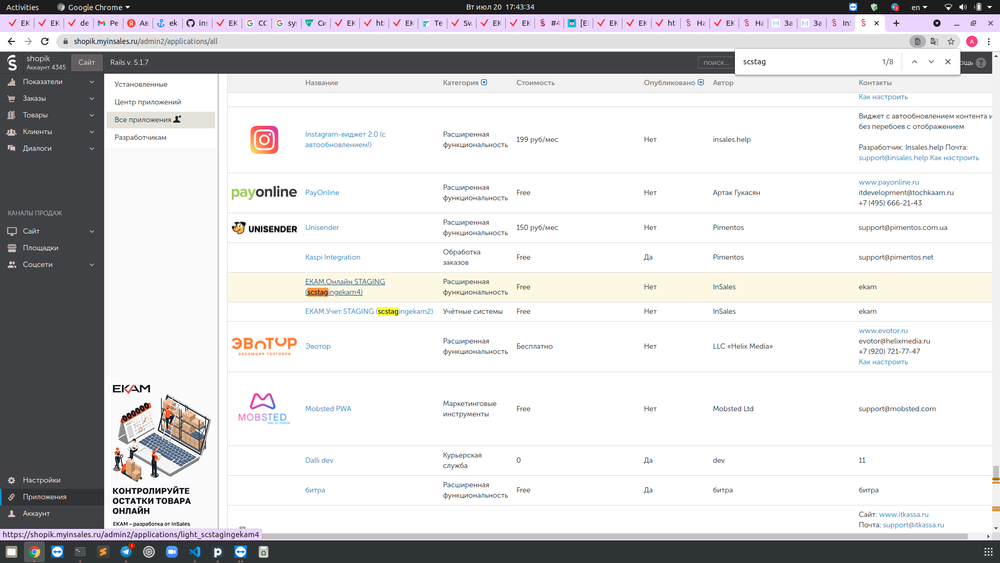Open the Центр приложений section
Image resolution: width=1000 pixels, height=563 pixels.
click(x=148, y=102)
